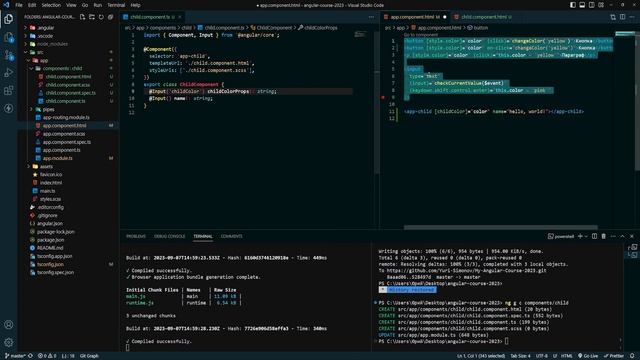Expand the .angular folder
Viewport: 640px width, 360px height.
tap(46, 28)
